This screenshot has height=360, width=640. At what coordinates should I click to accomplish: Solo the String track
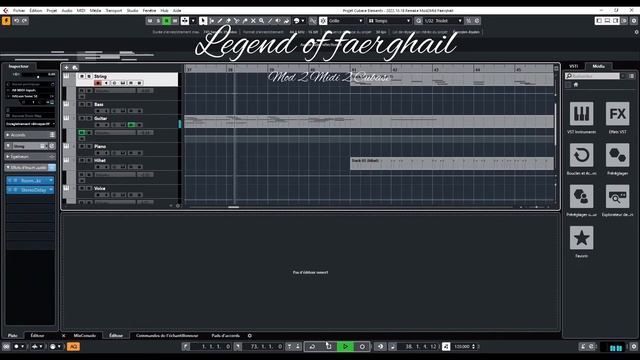click(89, 76)
